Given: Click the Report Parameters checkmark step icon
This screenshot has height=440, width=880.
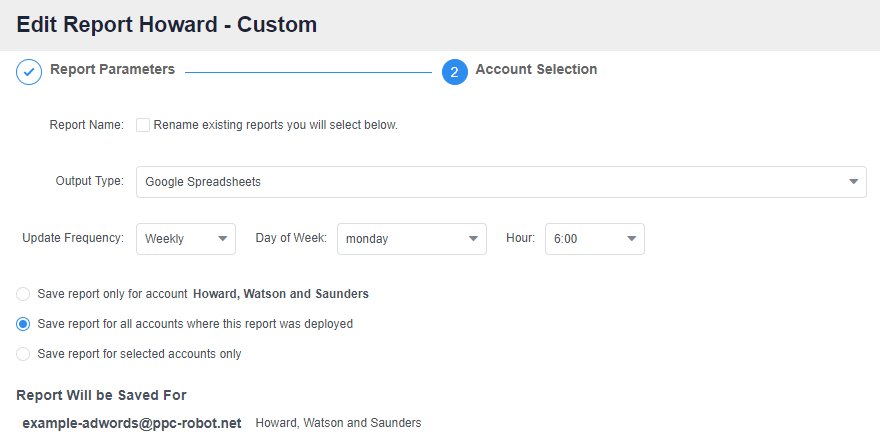Looking at the screenshot, I should coord(29,72).
